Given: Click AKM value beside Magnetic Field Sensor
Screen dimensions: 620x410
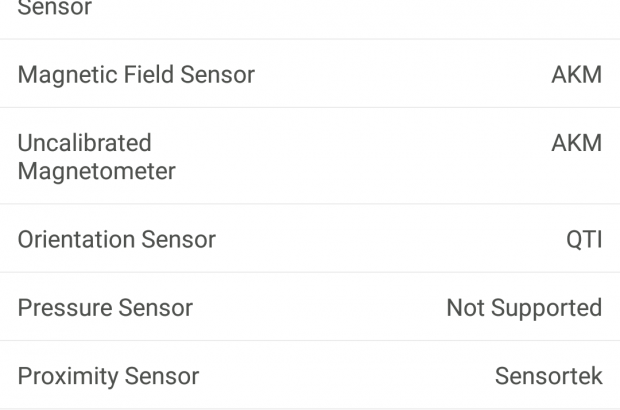Looking at the screenshot, I should [x=577, y=75].
